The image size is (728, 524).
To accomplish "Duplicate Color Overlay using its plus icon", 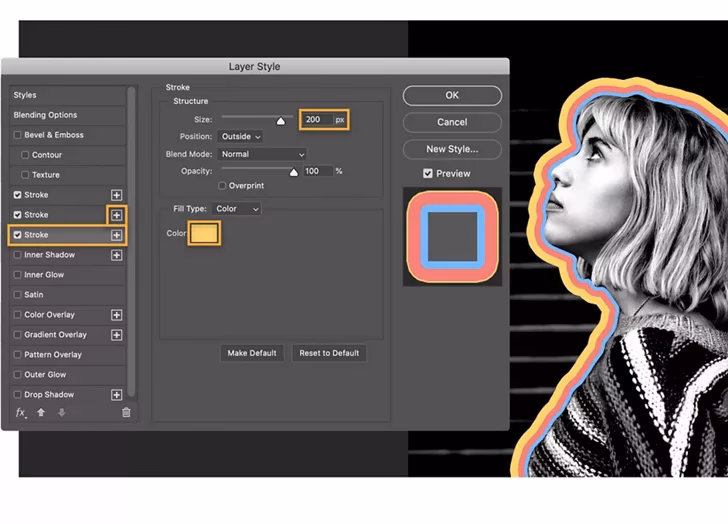I will pos(117,315).
